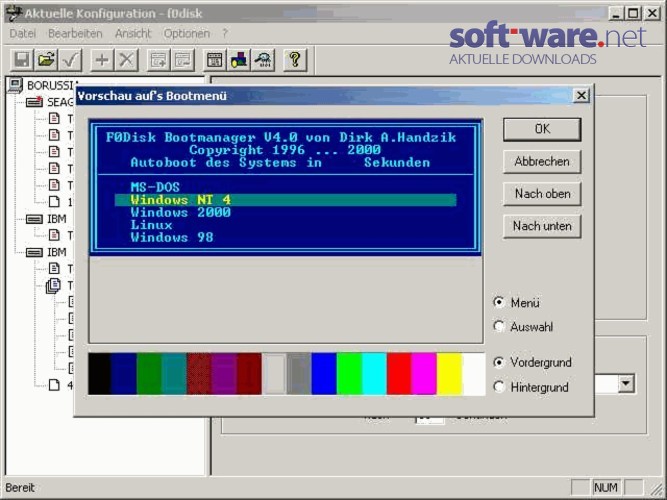Pick the navy blue color swatch

coord(124,374)
